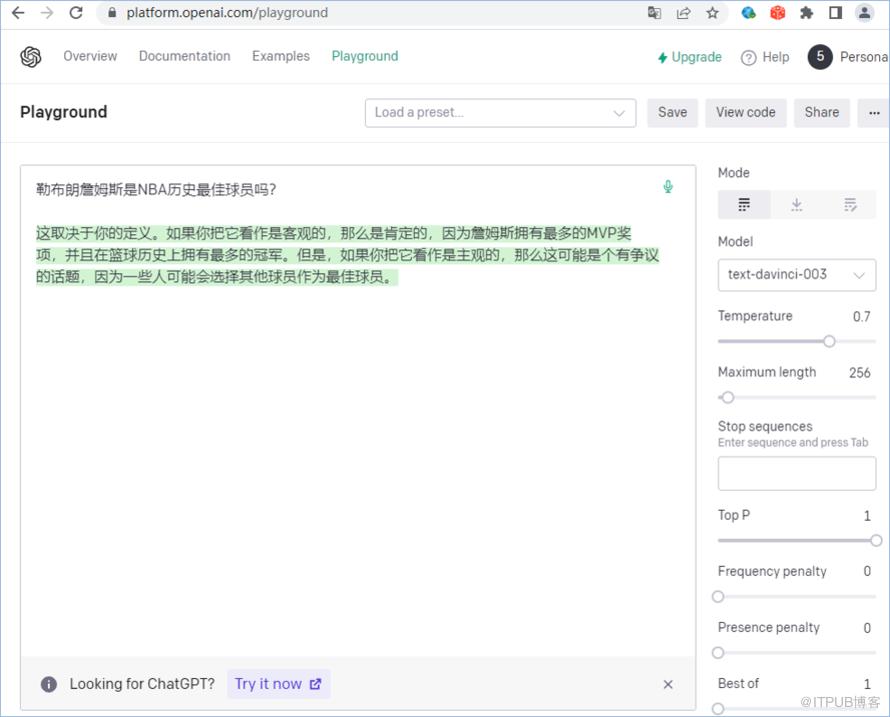
Task: Click the Persona account label
Action: click(864, 57)
